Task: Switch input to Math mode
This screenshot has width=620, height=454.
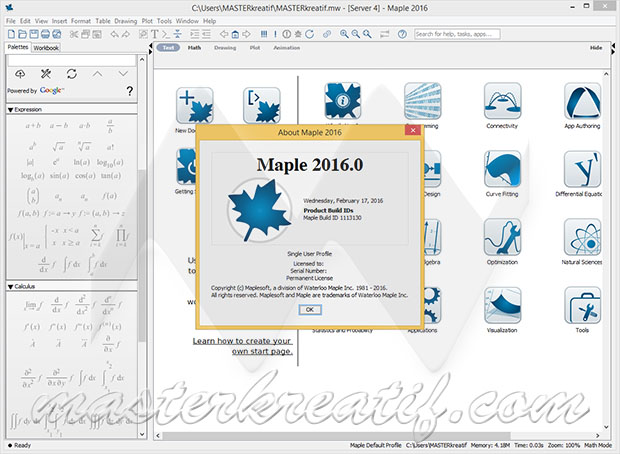Action: click(194, 47)
